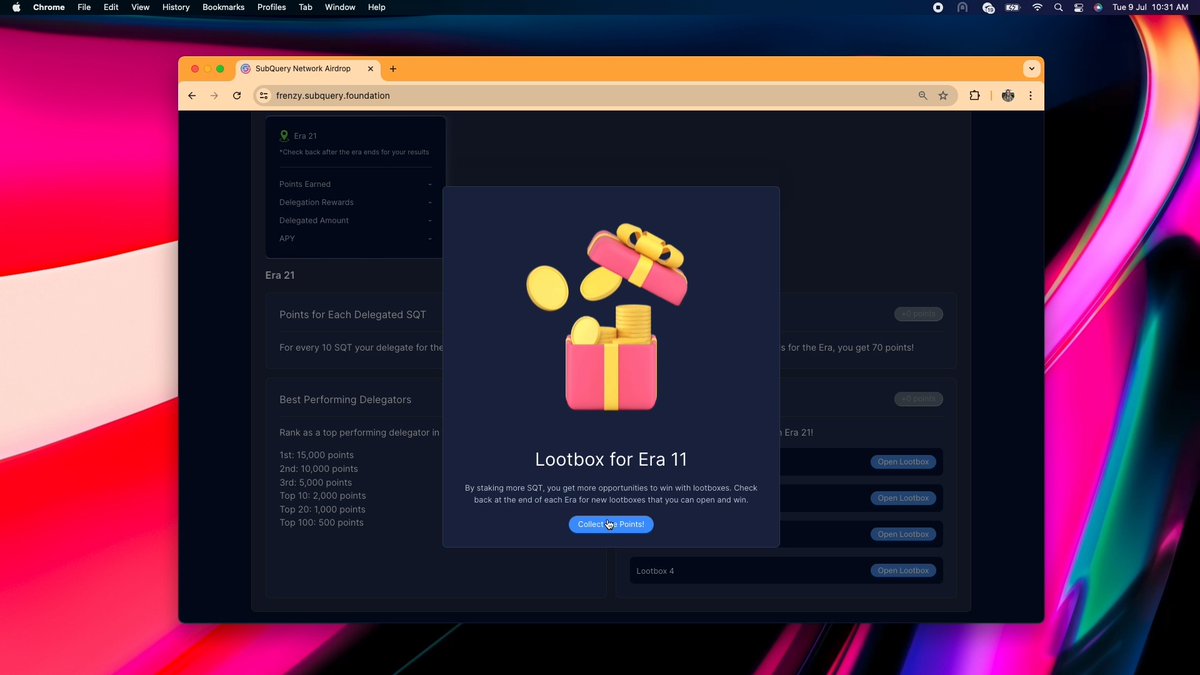
Task: Click the Top 20: 1,000 points line
Action: click(x=322, y=509)
